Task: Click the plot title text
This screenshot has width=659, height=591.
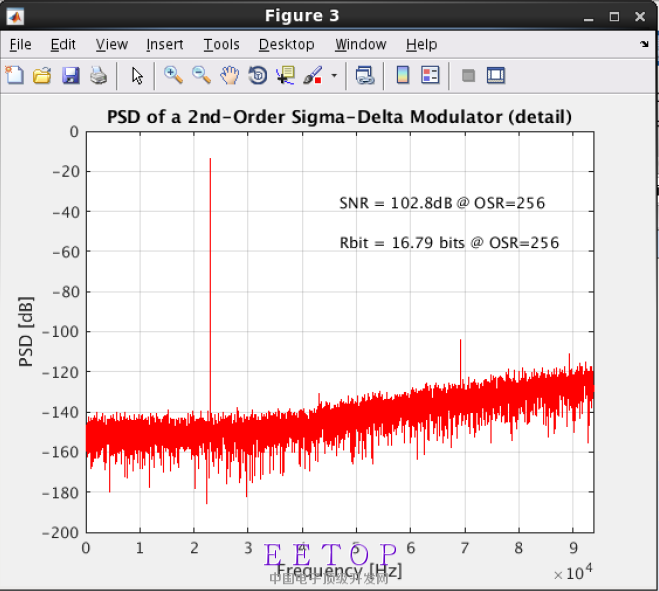Action: [340, 117]
